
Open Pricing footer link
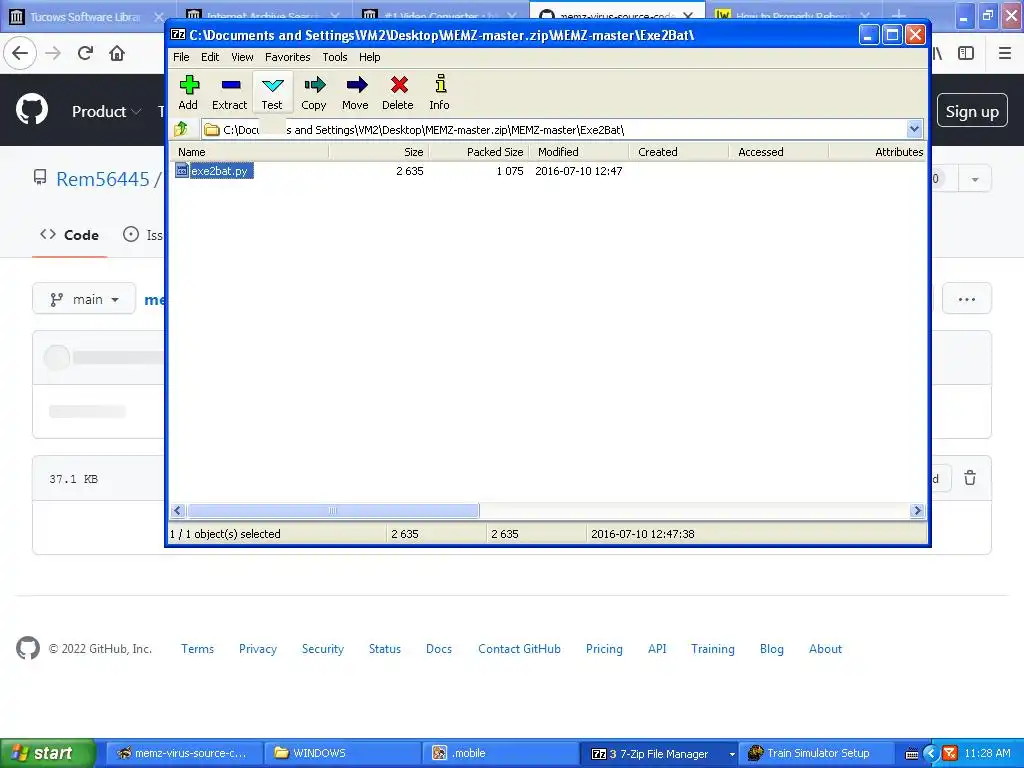[x=604, y=649]
